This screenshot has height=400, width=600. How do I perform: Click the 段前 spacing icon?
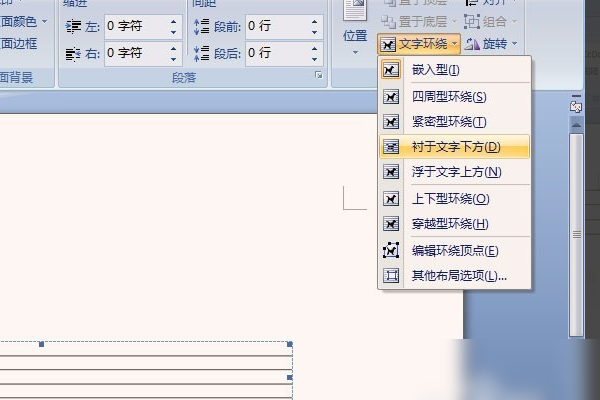pos(201,26)
